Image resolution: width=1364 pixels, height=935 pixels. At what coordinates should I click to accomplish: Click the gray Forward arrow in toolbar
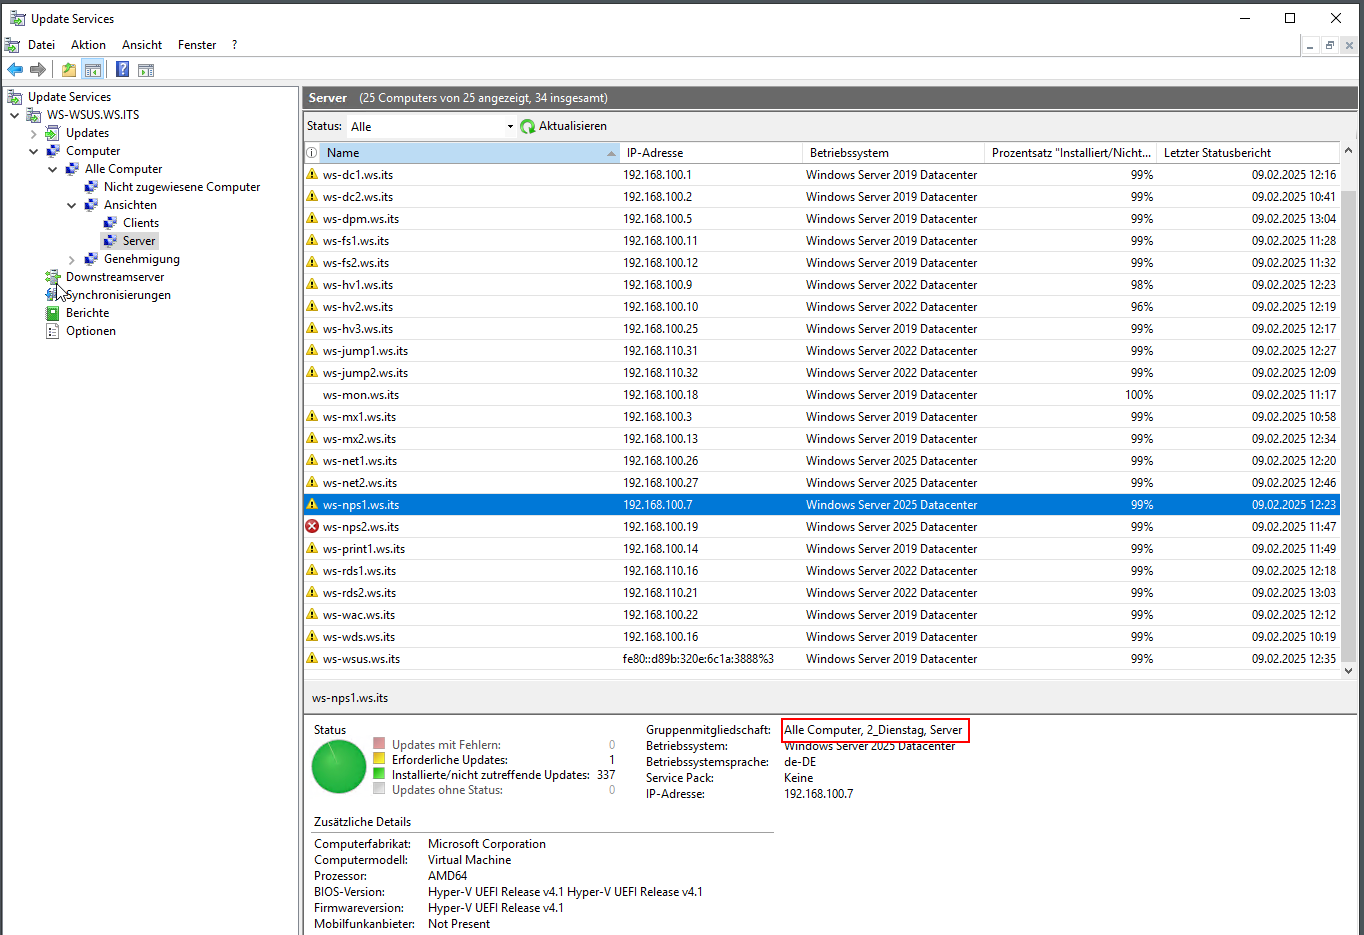38,70
